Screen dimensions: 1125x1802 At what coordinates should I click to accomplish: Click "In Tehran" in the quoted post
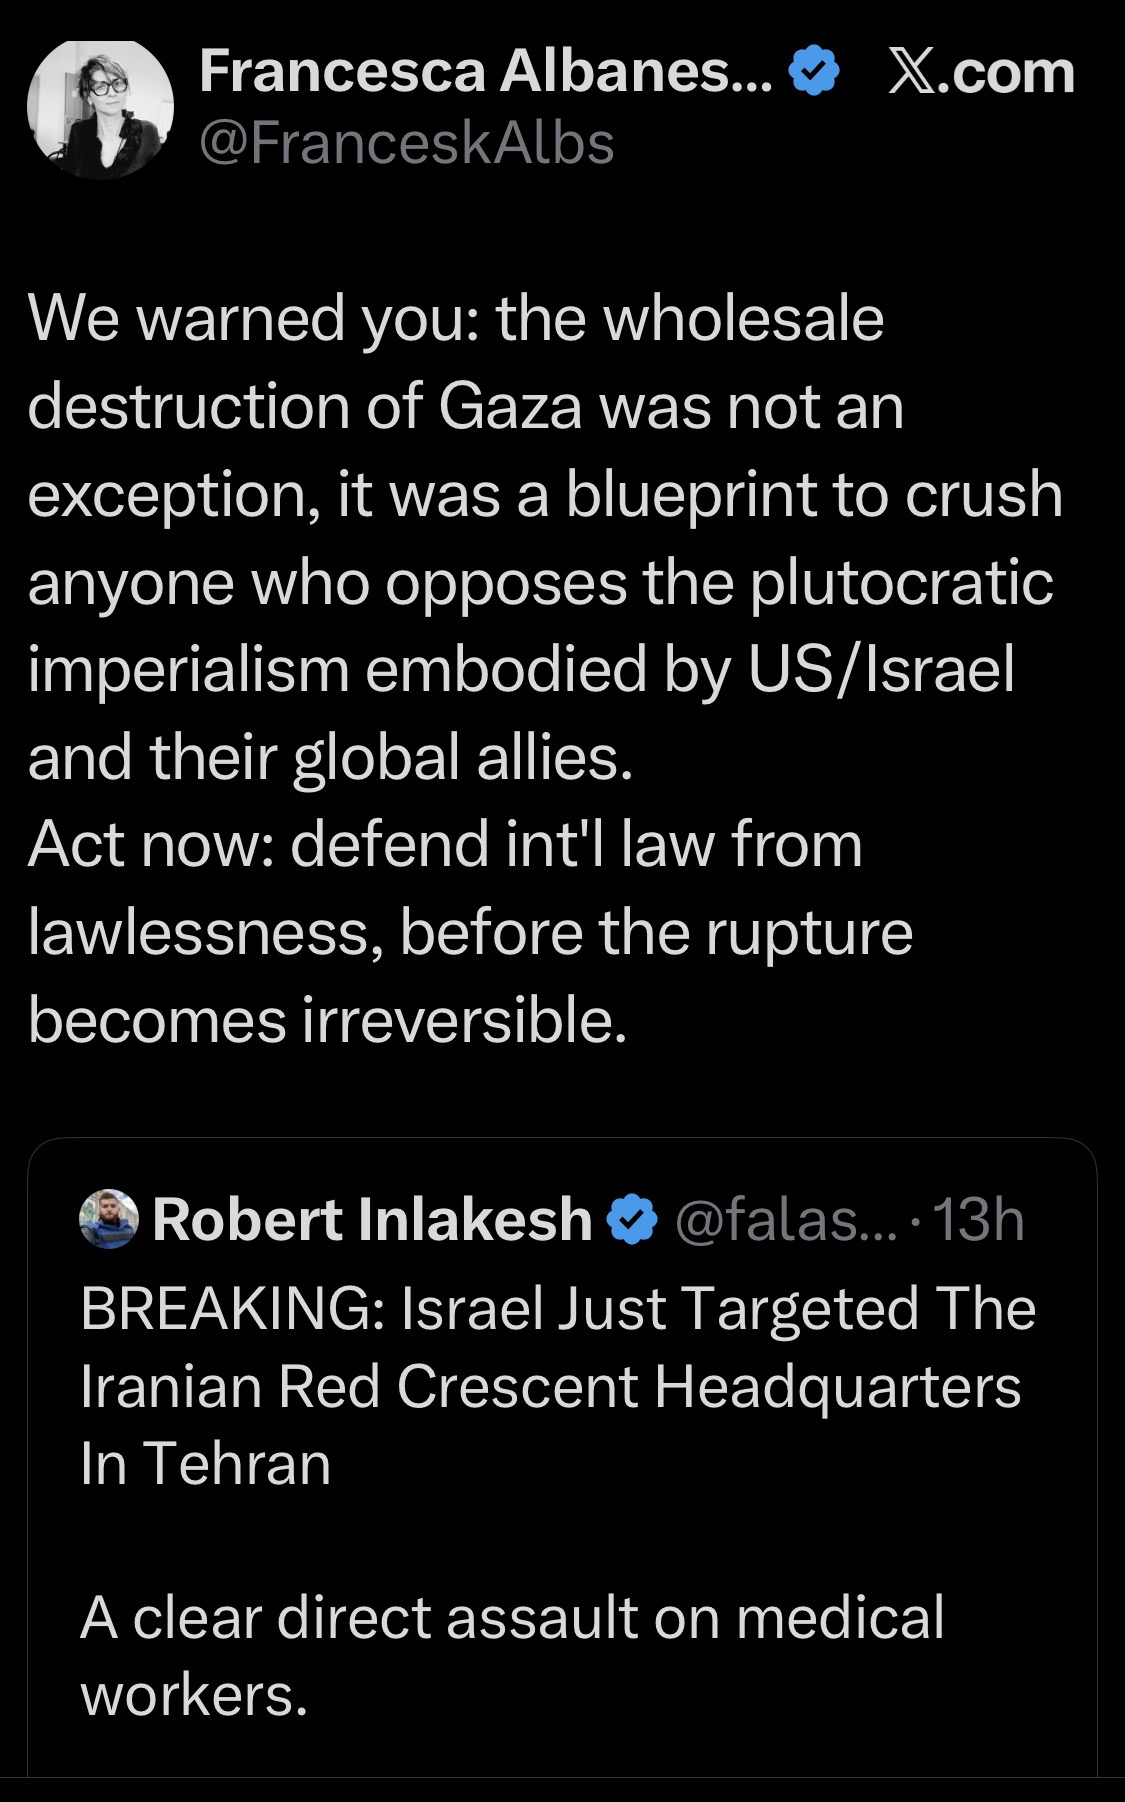pos(205,1463)
